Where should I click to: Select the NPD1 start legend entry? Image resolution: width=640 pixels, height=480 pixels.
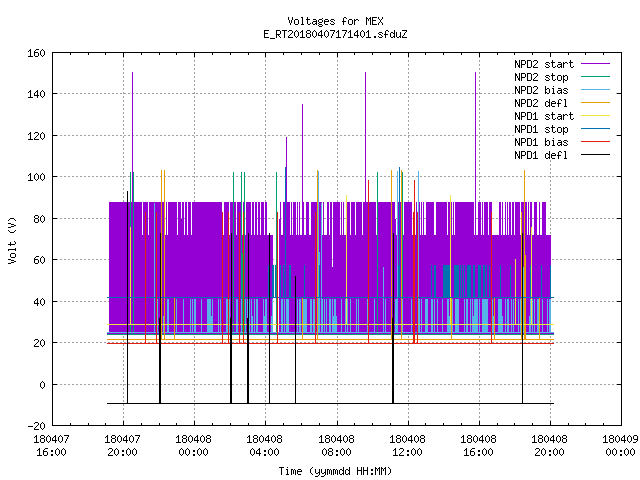click(x=562, y=116)
